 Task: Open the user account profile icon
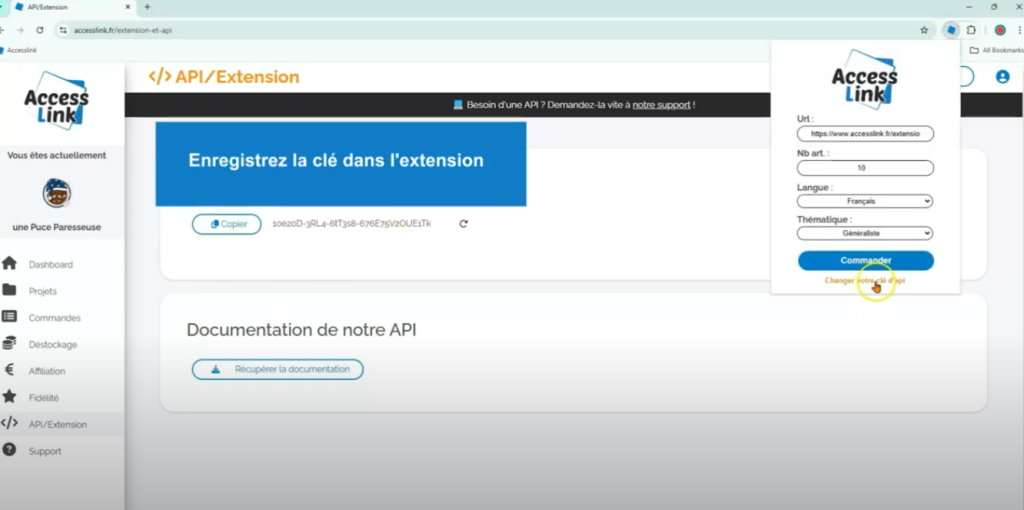1002,77
